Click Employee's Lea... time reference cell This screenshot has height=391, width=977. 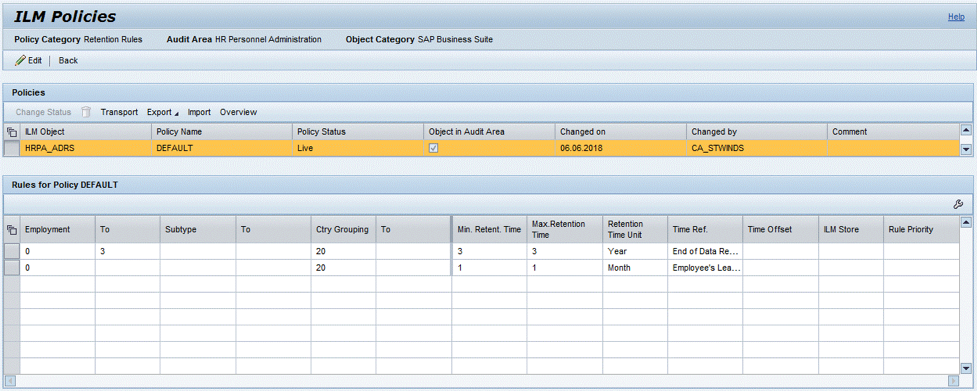pyautogui.click(x=705, y=268)
